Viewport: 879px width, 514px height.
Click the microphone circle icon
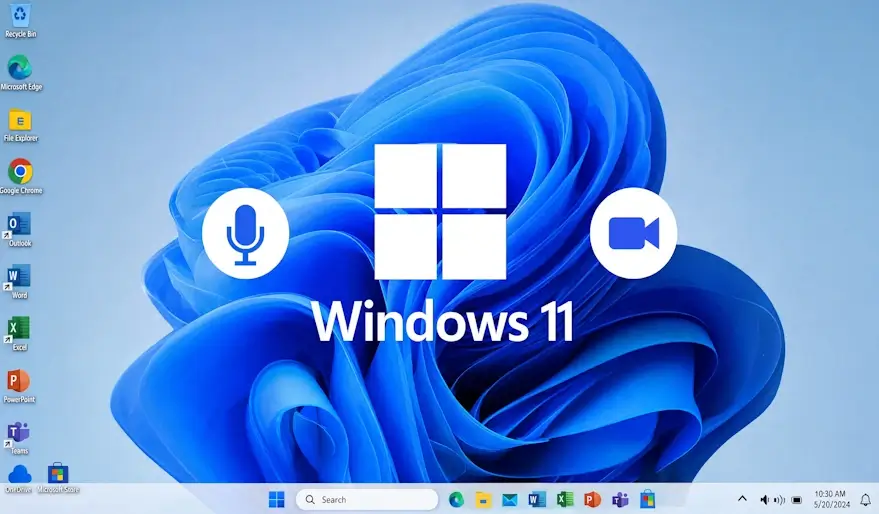tap(246, 233)
